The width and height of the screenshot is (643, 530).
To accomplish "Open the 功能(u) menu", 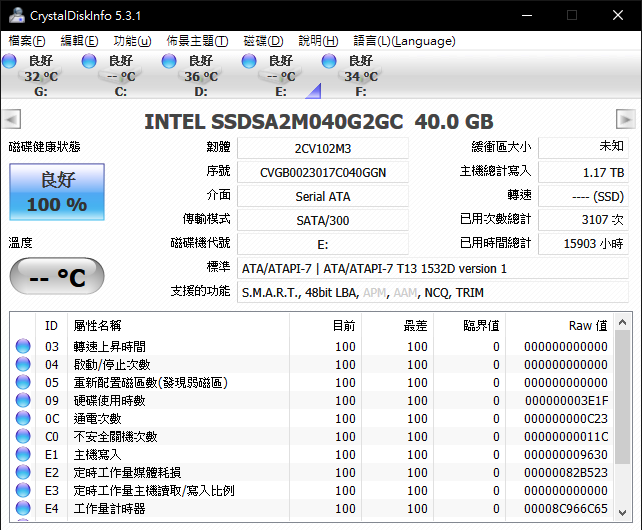I will point(132,41).
